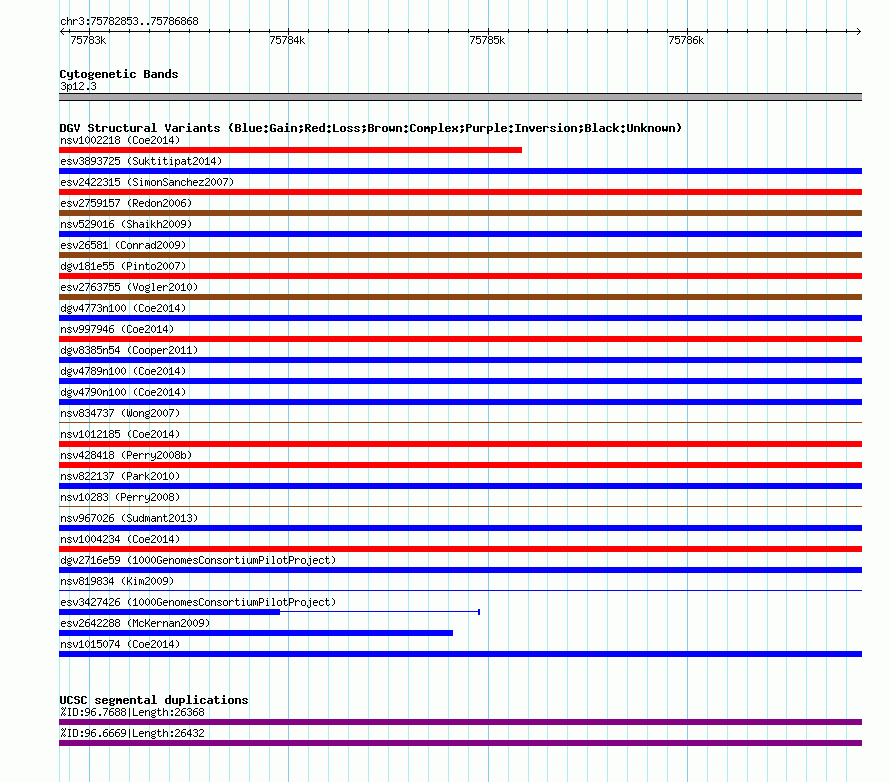
Task: Click the nsv834737 (Wong2007) label
Action: pyautogui.click(x=120, y=413)
